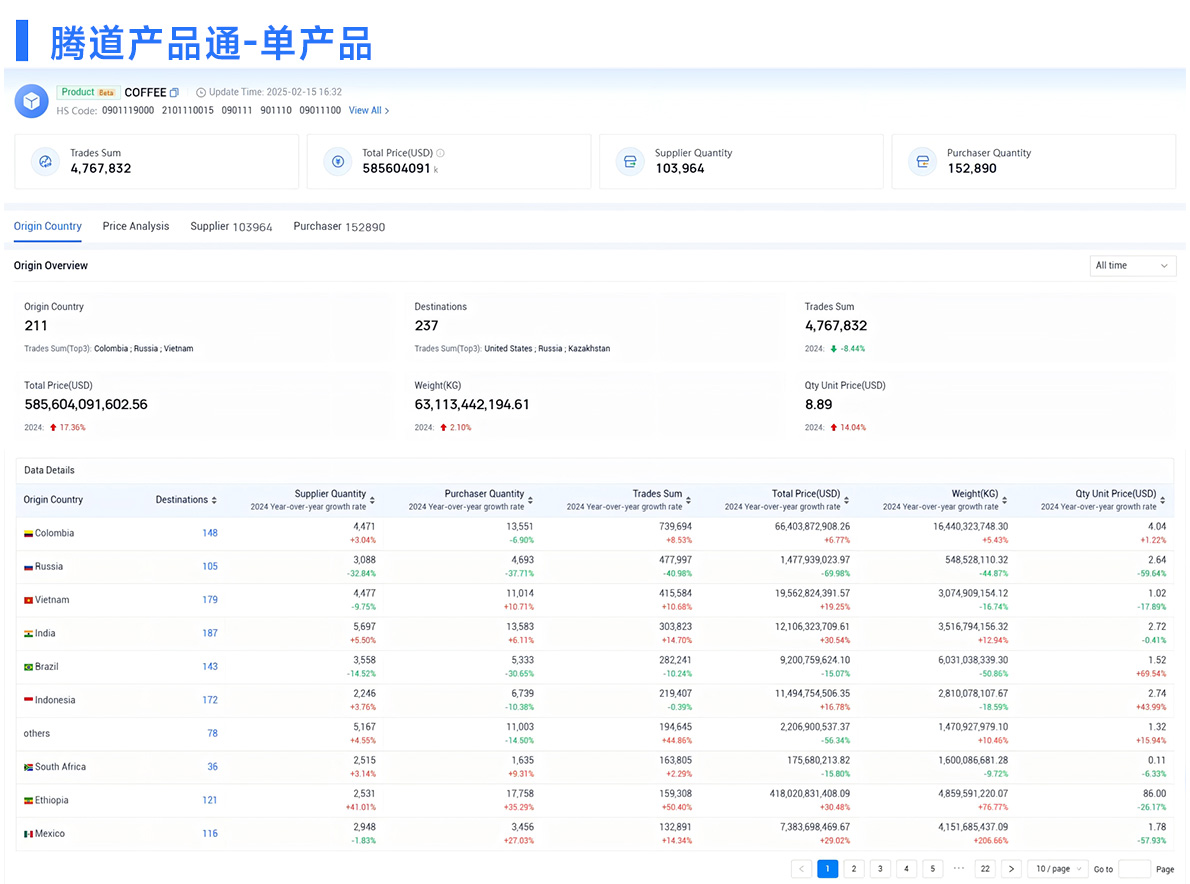Viewport: 1190px width, 884px height.
Task: Expand HS codes with View All
Action: point(369,111)
